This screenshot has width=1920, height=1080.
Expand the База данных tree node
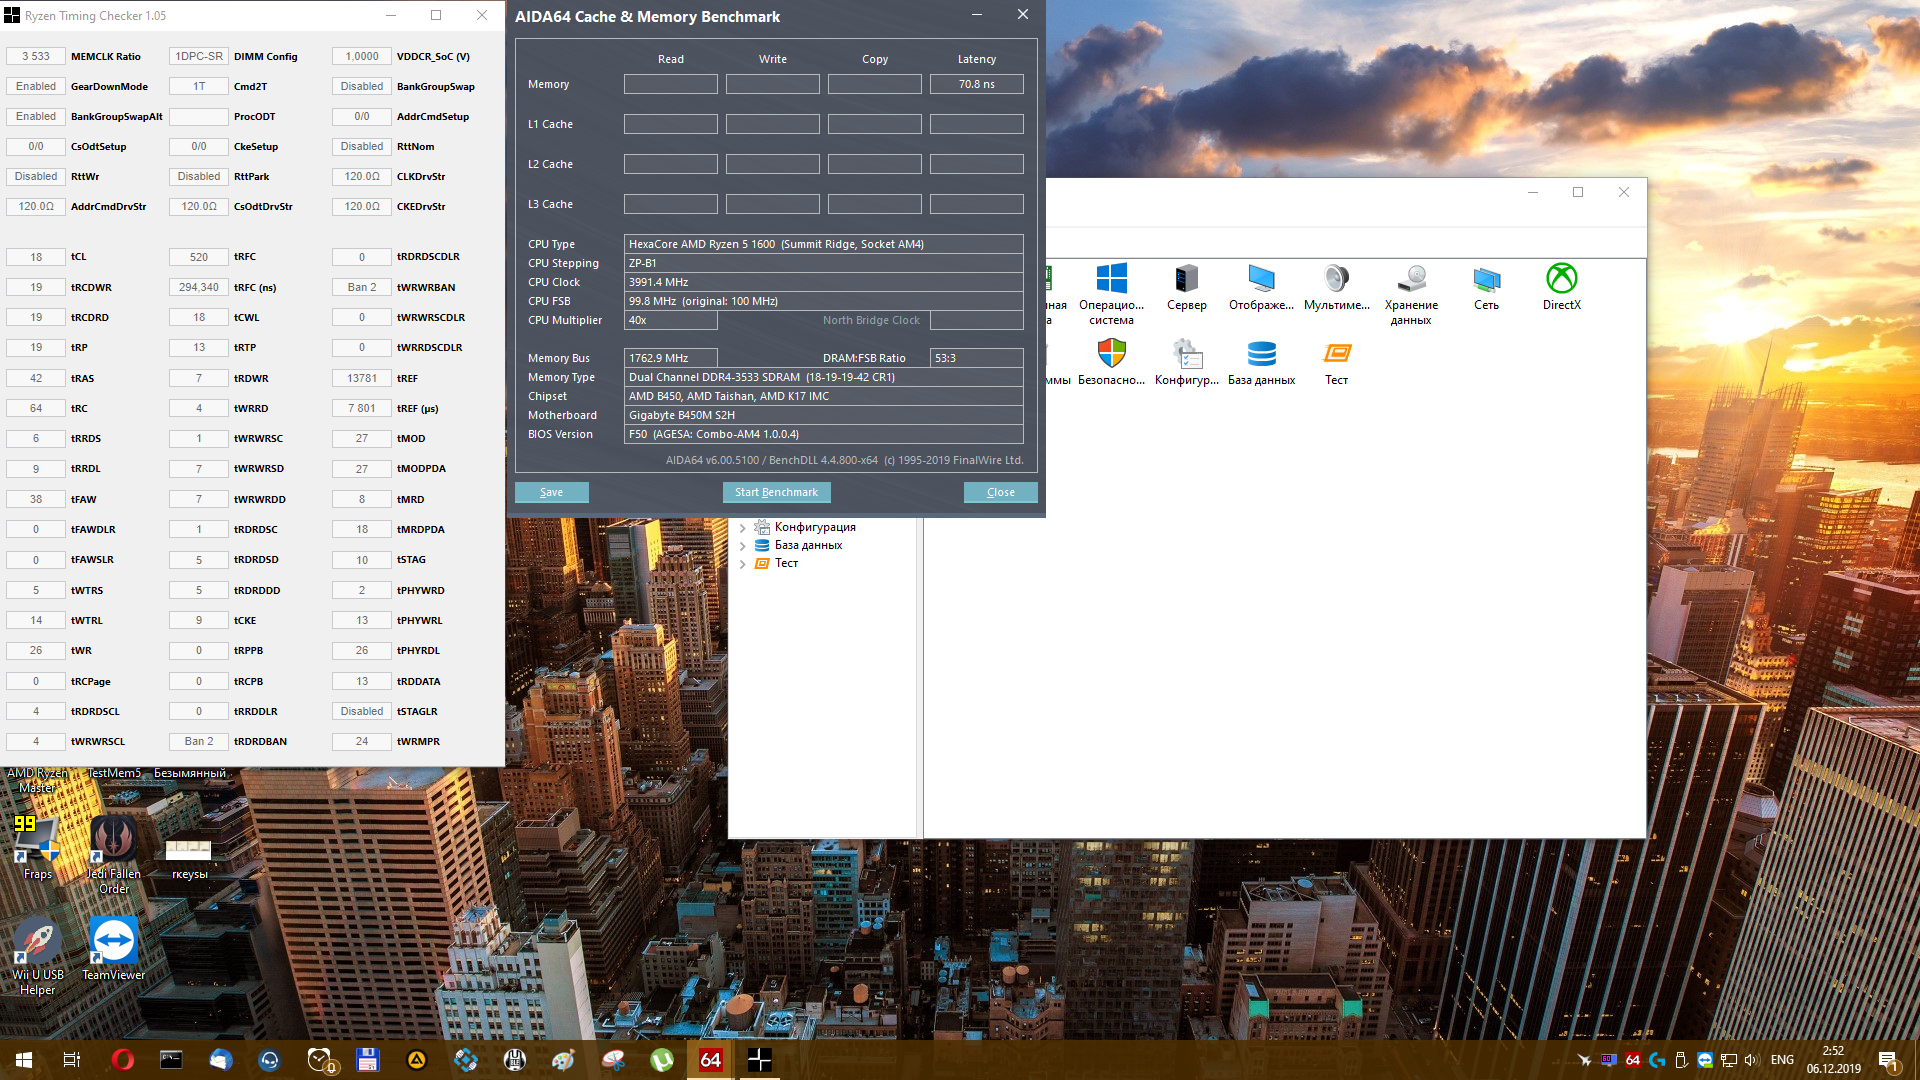pos(742,546)
